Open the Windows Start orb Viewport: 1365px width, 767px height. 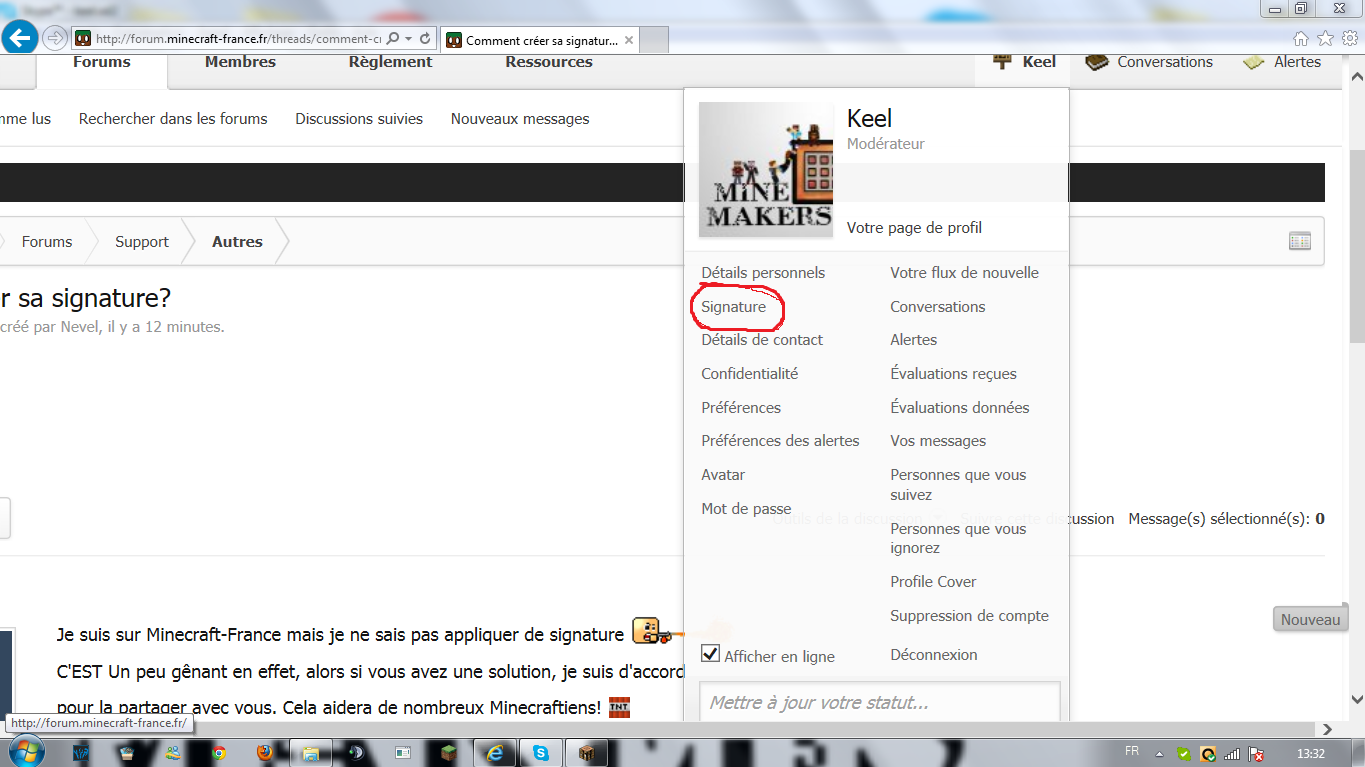(x=25, y=752)
